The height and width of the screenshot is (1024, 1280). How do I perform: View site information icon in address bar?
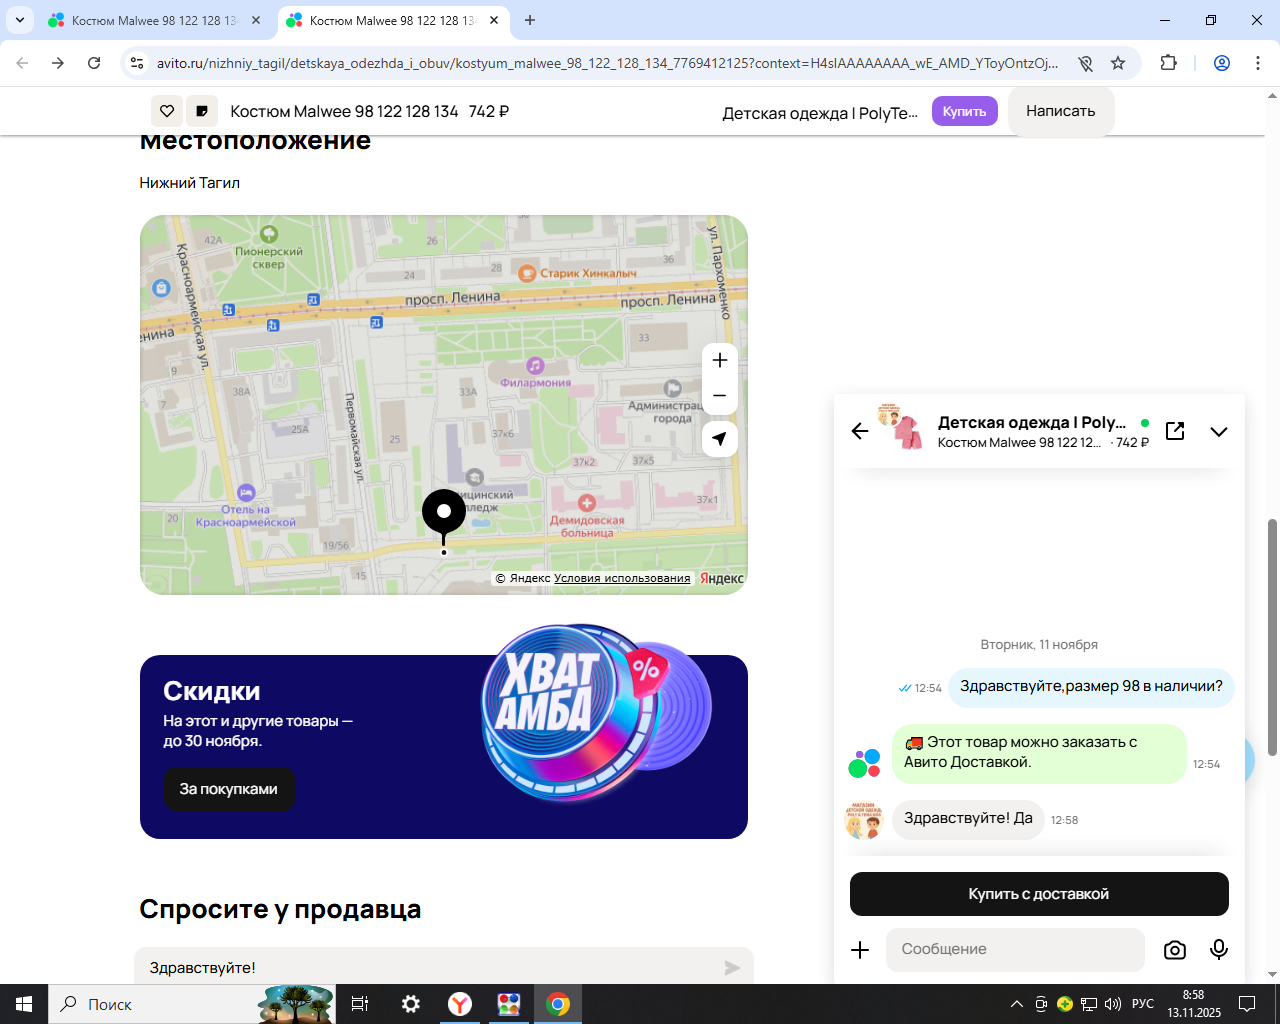click(137, 63)
